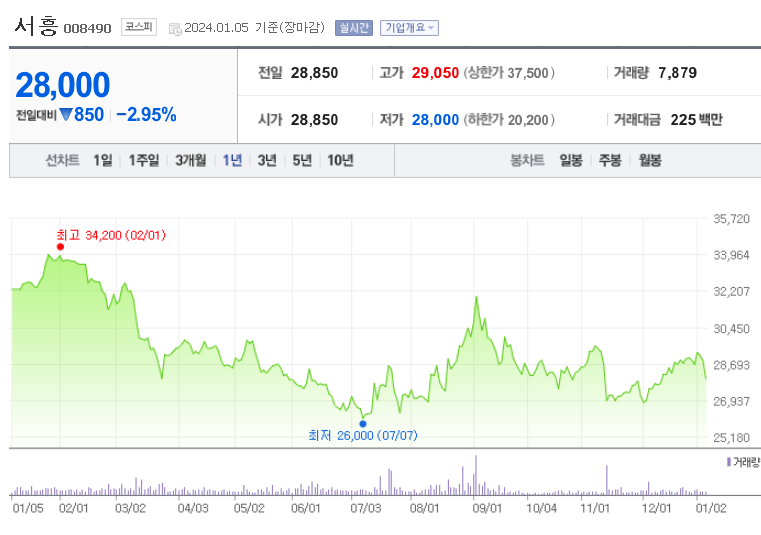
Task: Click the 상한가 37,500 text
Action: pyautogui.click(x=509, y=73)
